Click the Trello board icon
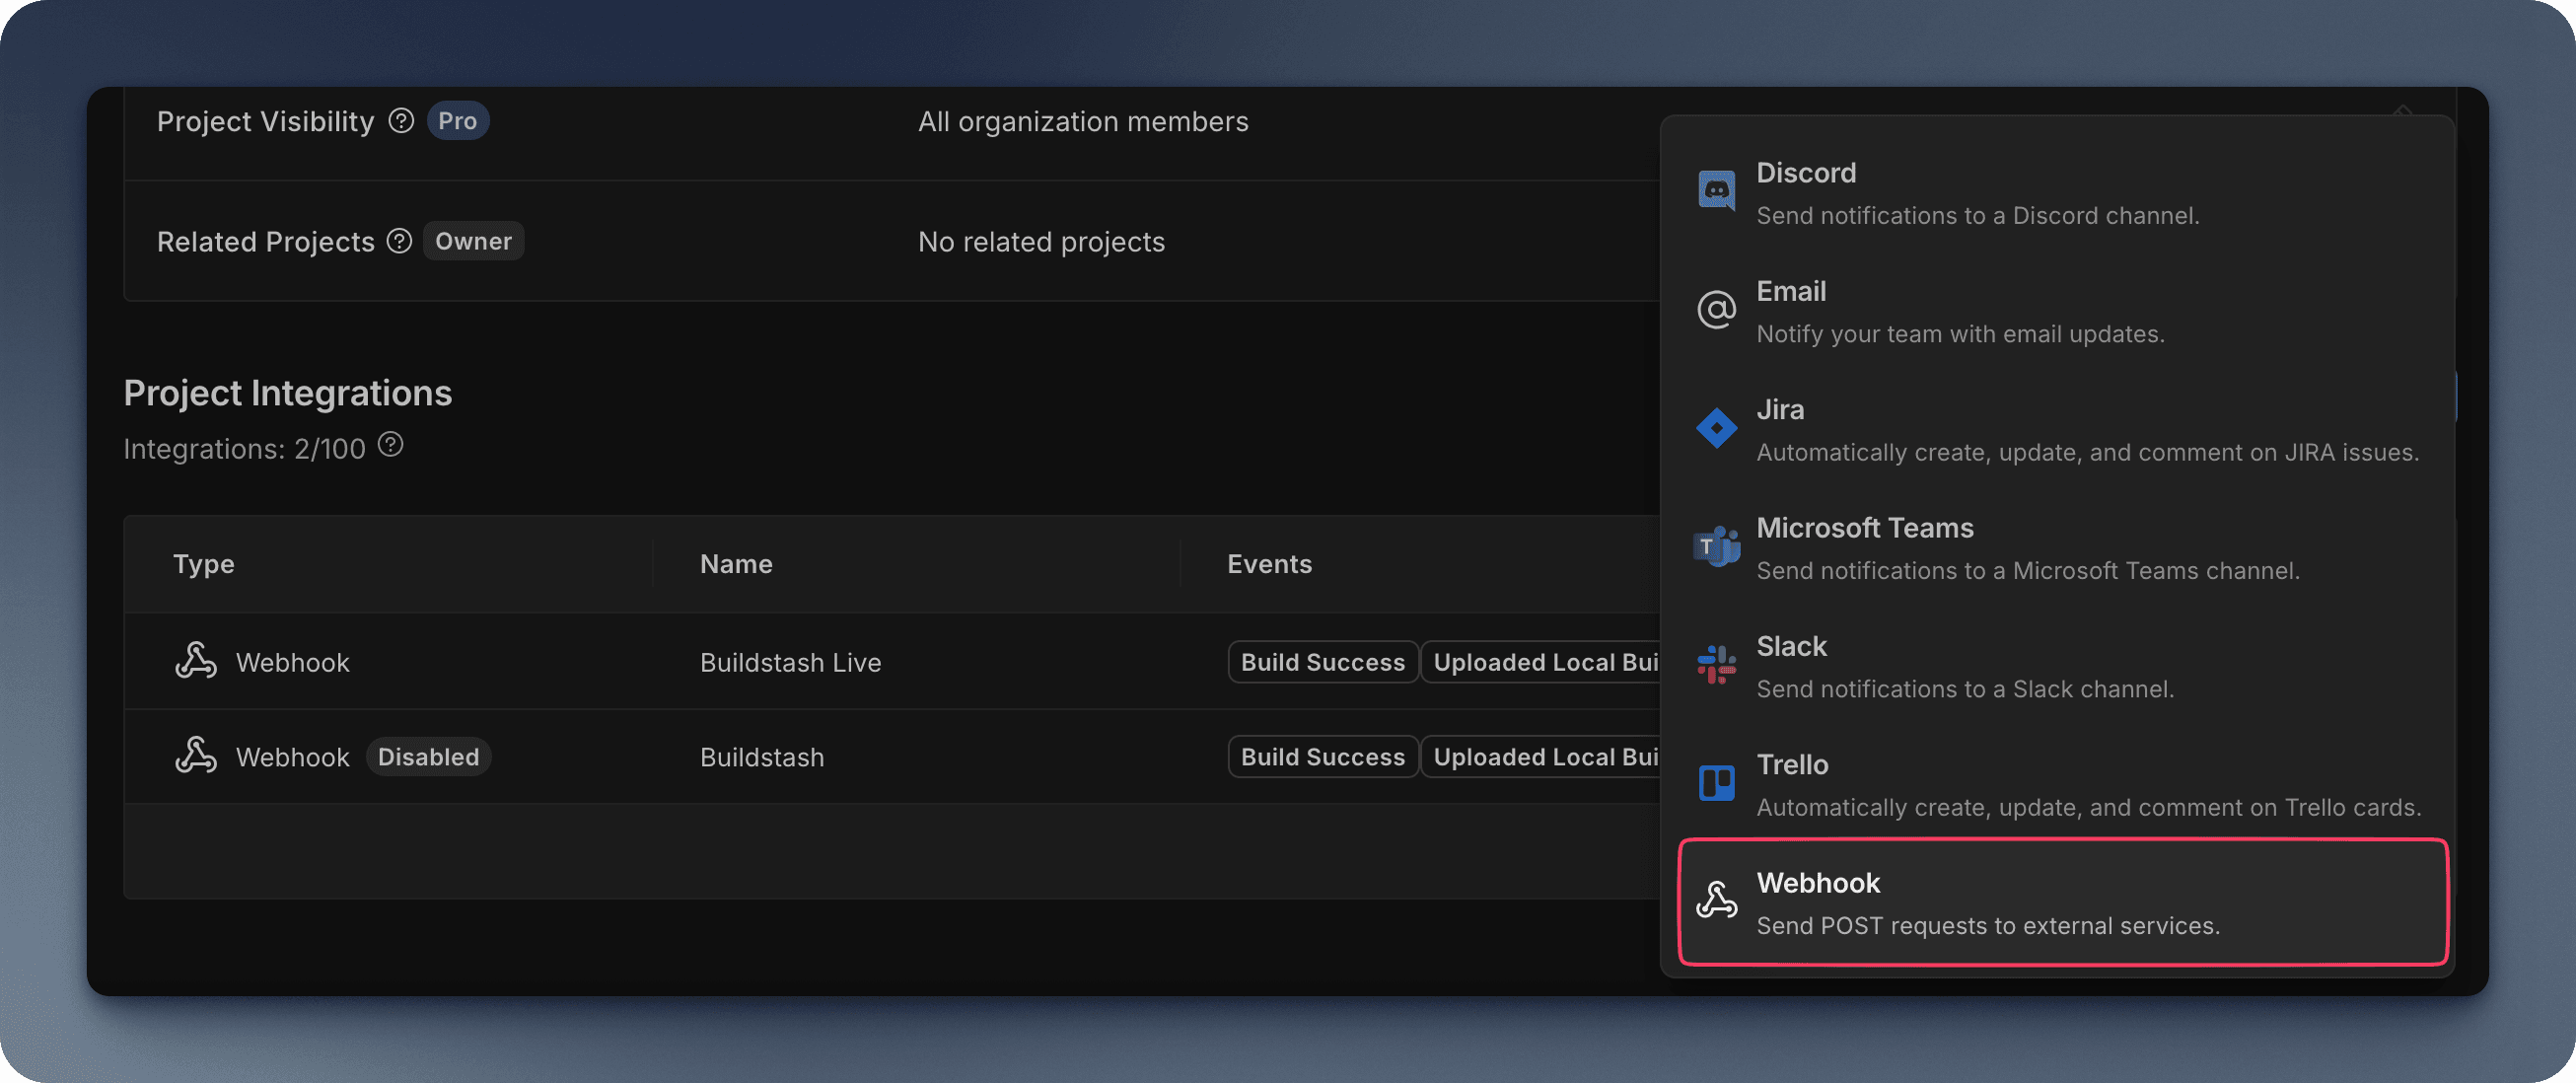 1716,782
